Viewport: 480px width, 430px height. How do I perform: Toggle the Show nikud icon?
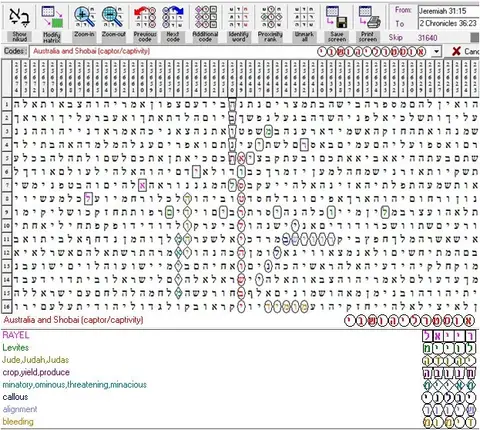click(19, 18)
